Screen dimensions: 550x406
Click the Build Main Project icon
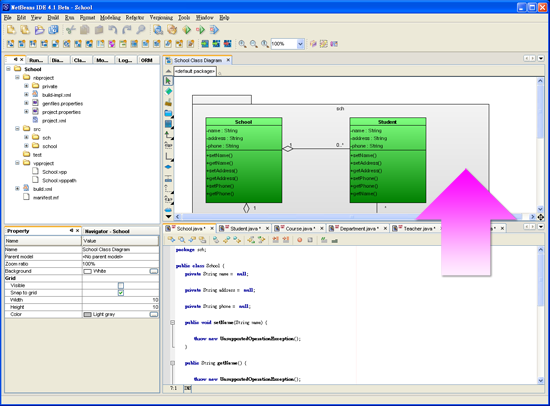158,30
